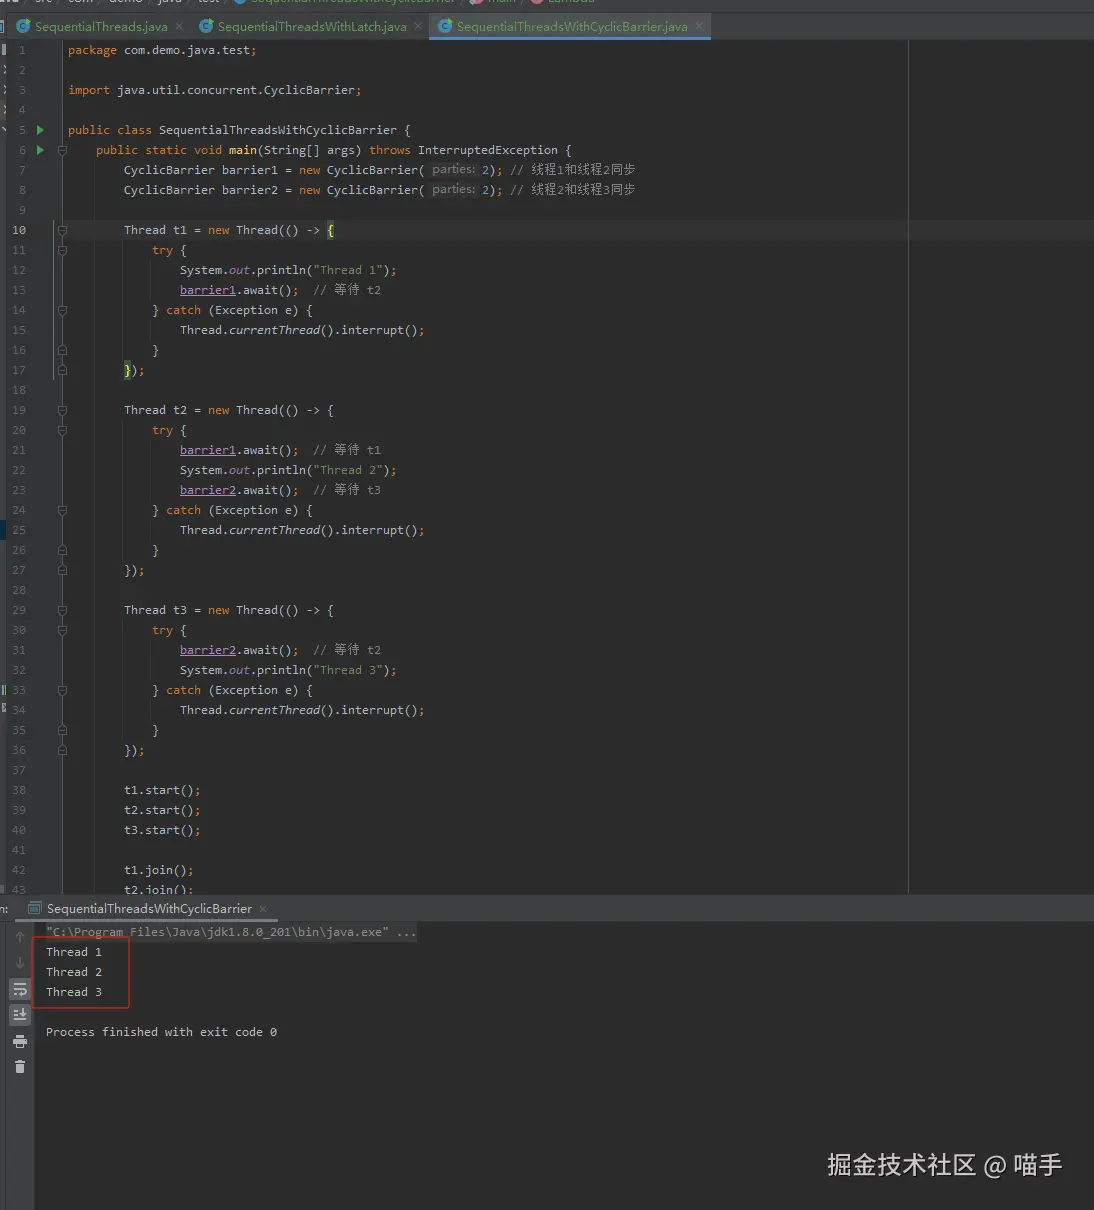Switch to the SequentialThreadsWithLatch.java tab
Image resolution: width=1094 pixels, height=1210 pixels.
pos(312,27)
